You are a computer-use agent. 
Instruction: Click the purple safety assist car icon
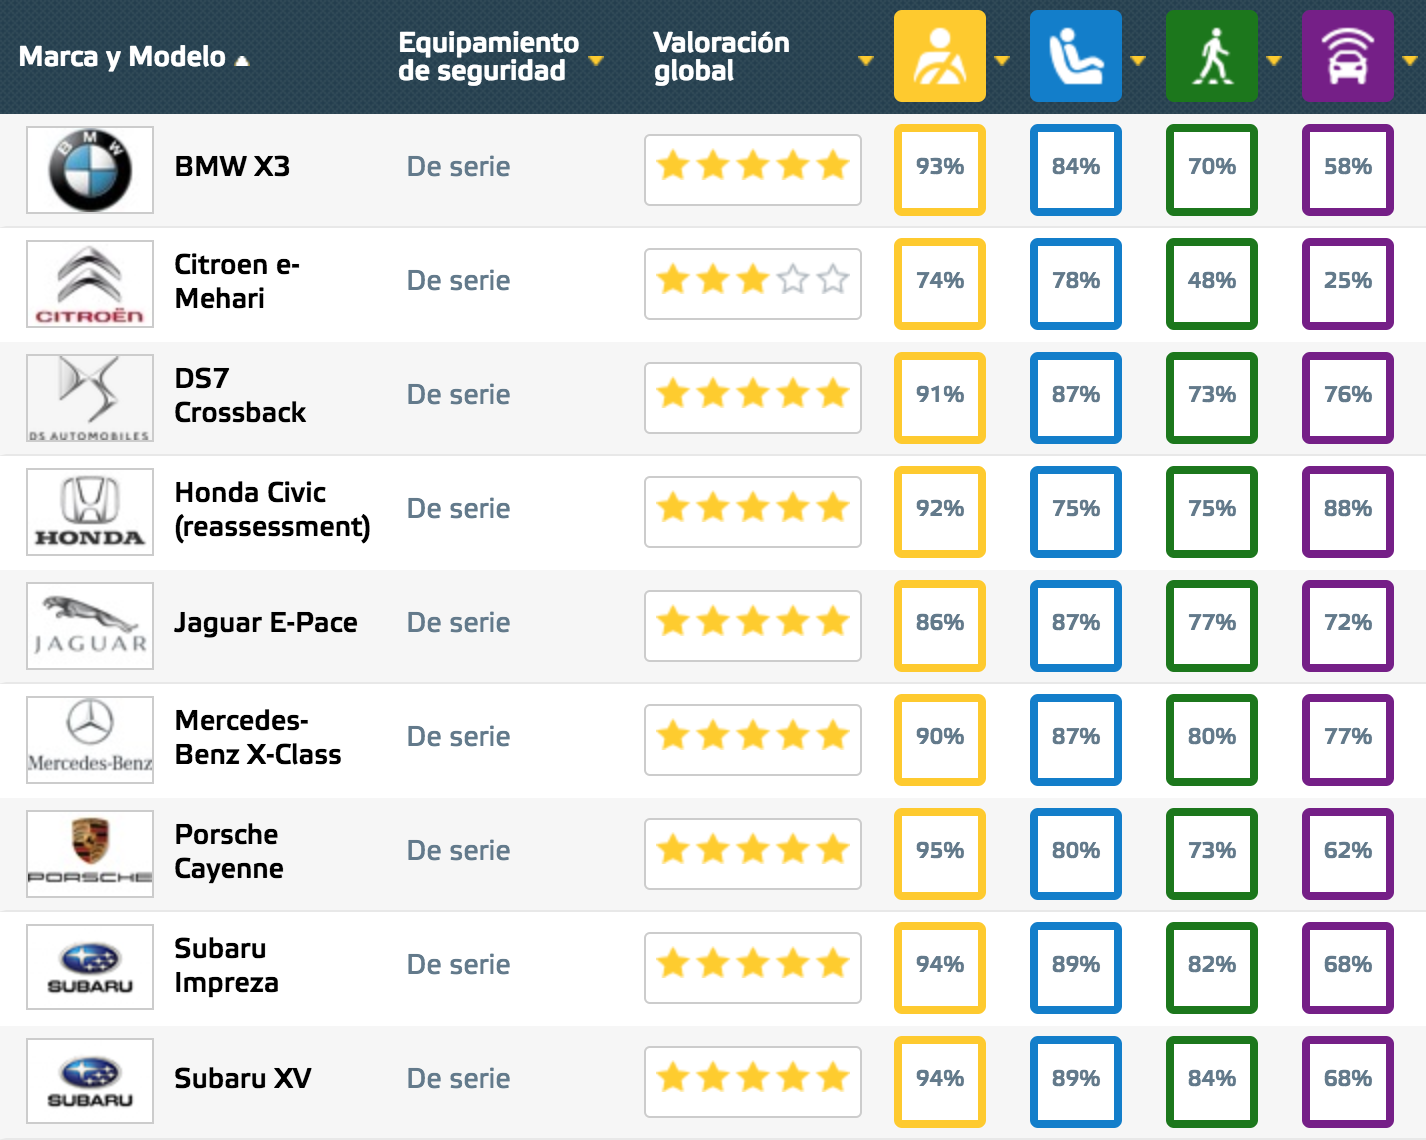[1347, 56]
